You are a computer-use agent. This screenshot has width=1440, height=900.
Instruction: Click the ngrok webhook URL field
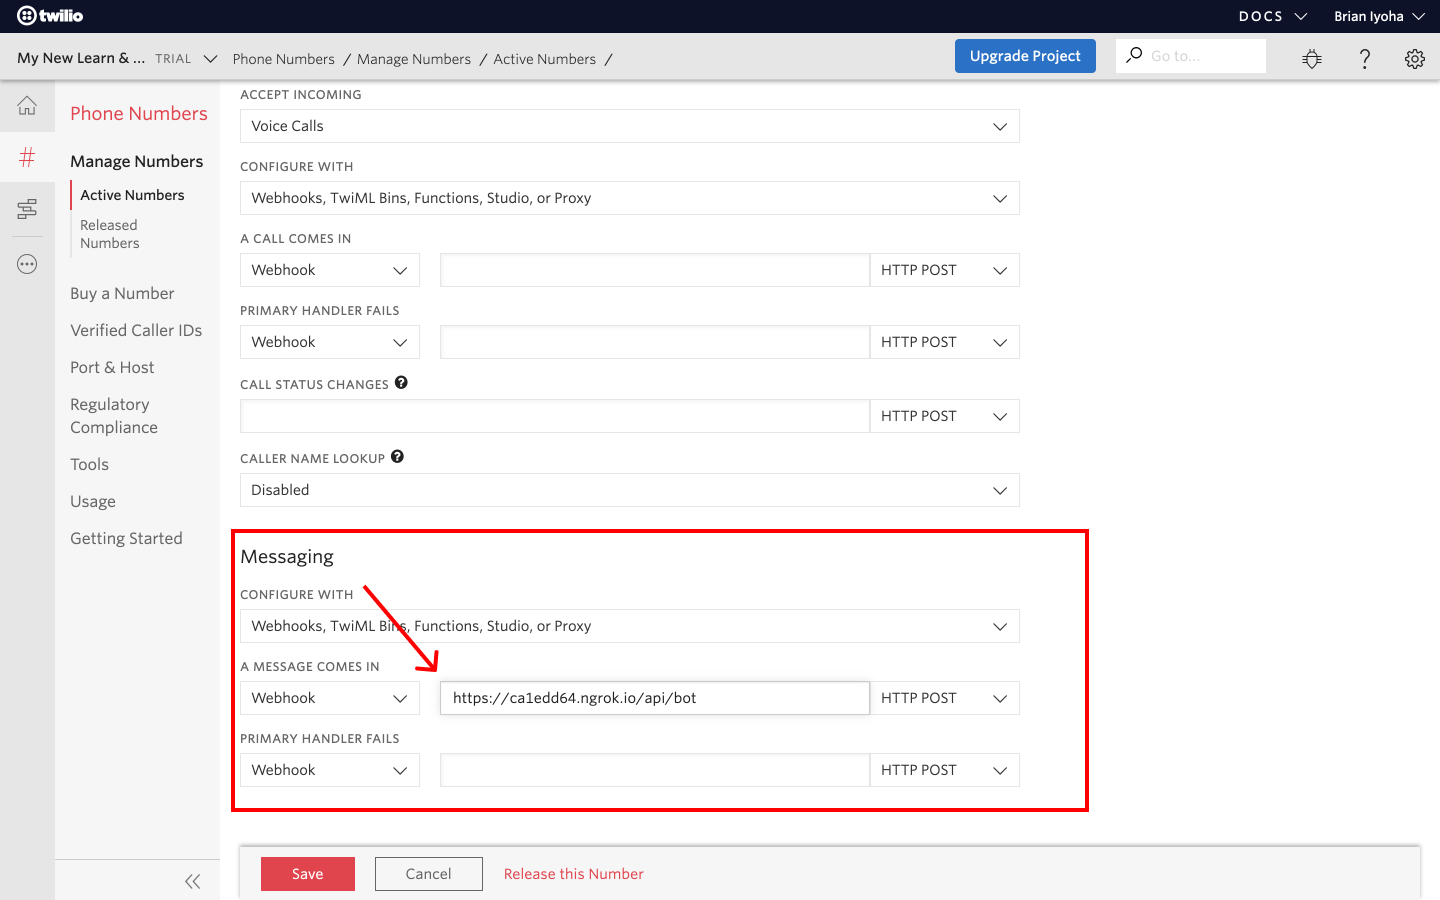[655, 698]
